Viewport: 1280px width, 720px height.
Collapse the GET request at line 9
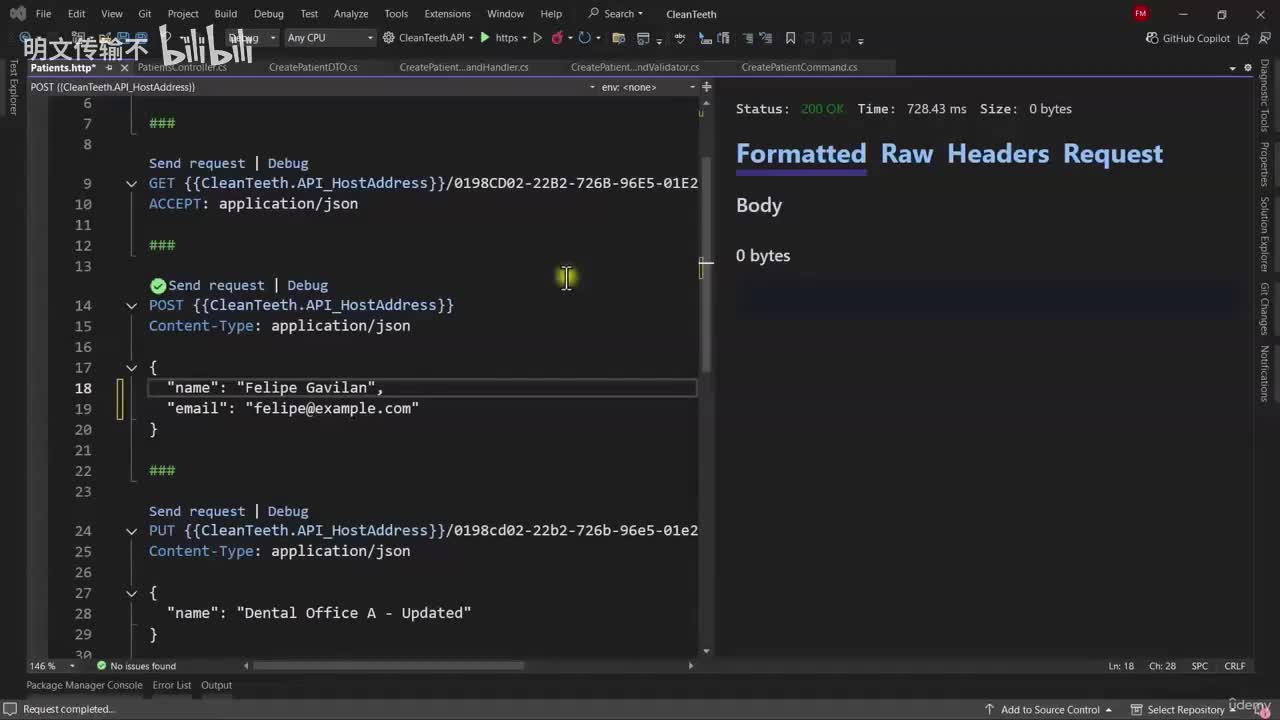click(x=131, y=184)
